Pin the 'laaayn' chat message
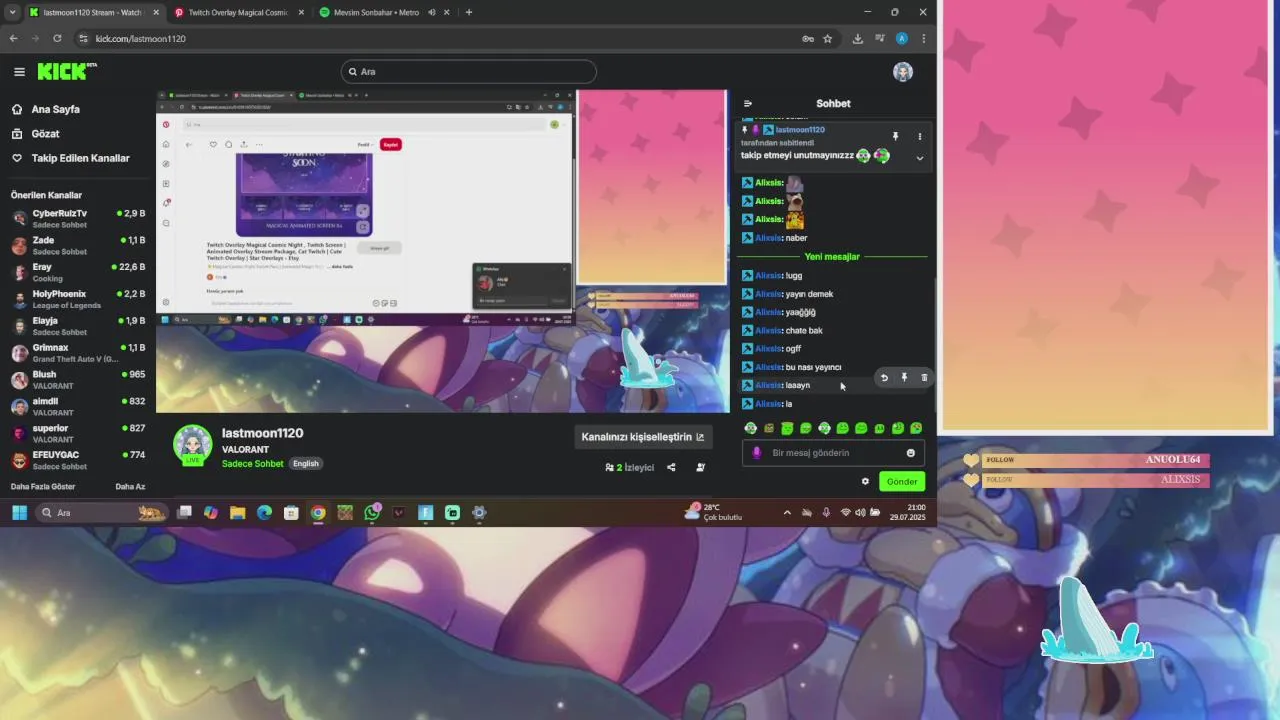The width and height of the screenshot is (1280, 720). 904,378
